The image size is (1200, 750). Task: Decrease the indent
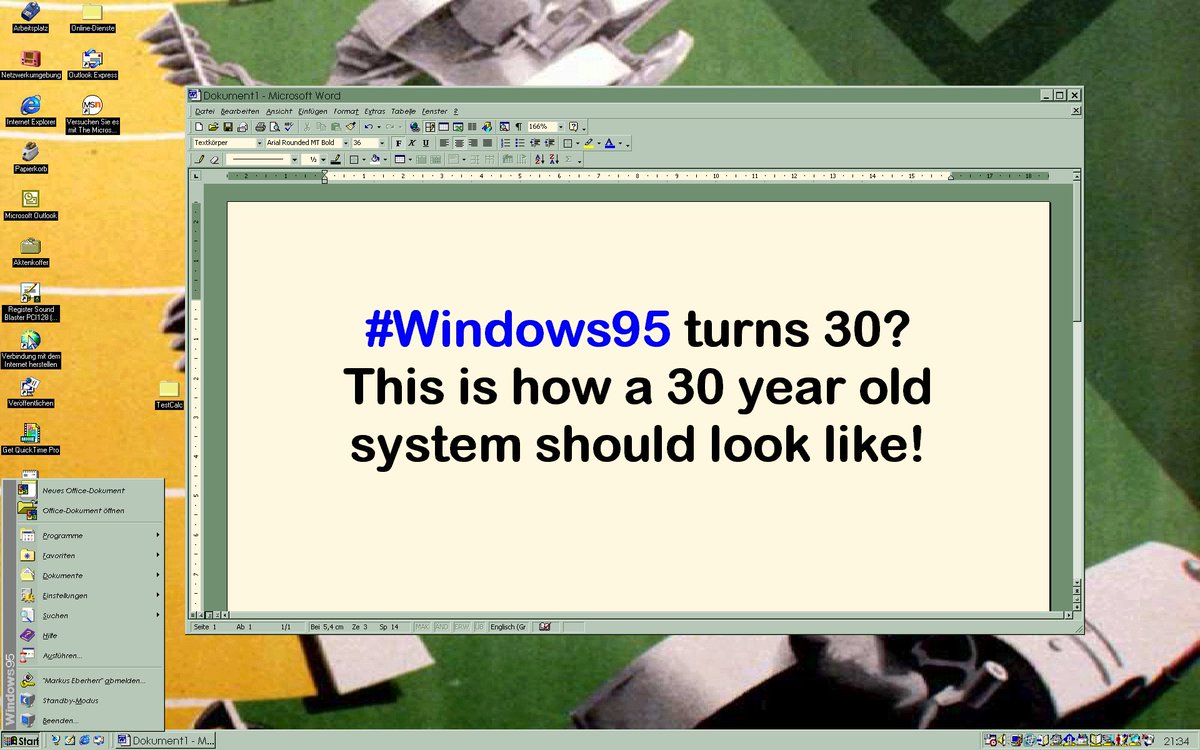point(535,143)
